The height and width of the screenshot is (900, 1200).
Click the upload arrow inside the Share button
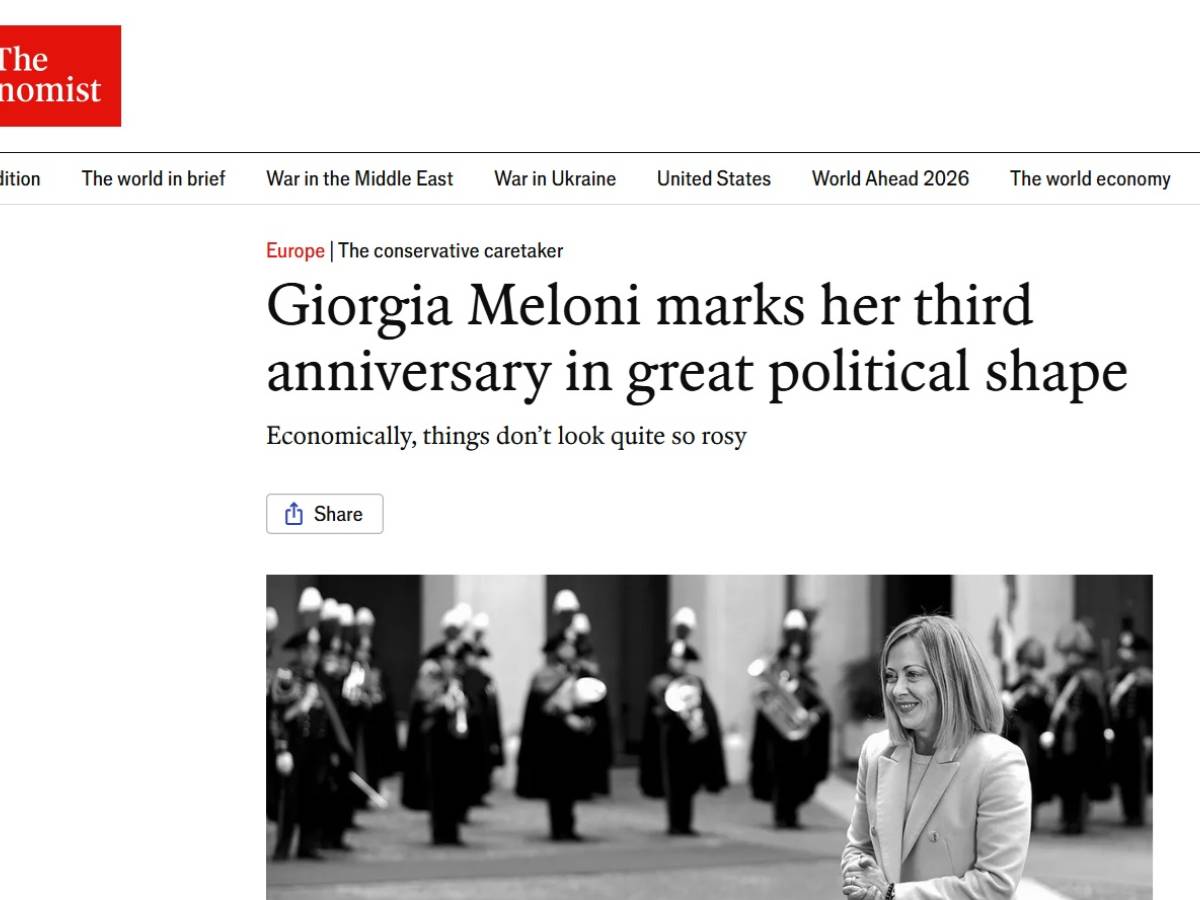click(x=294, y=513)
